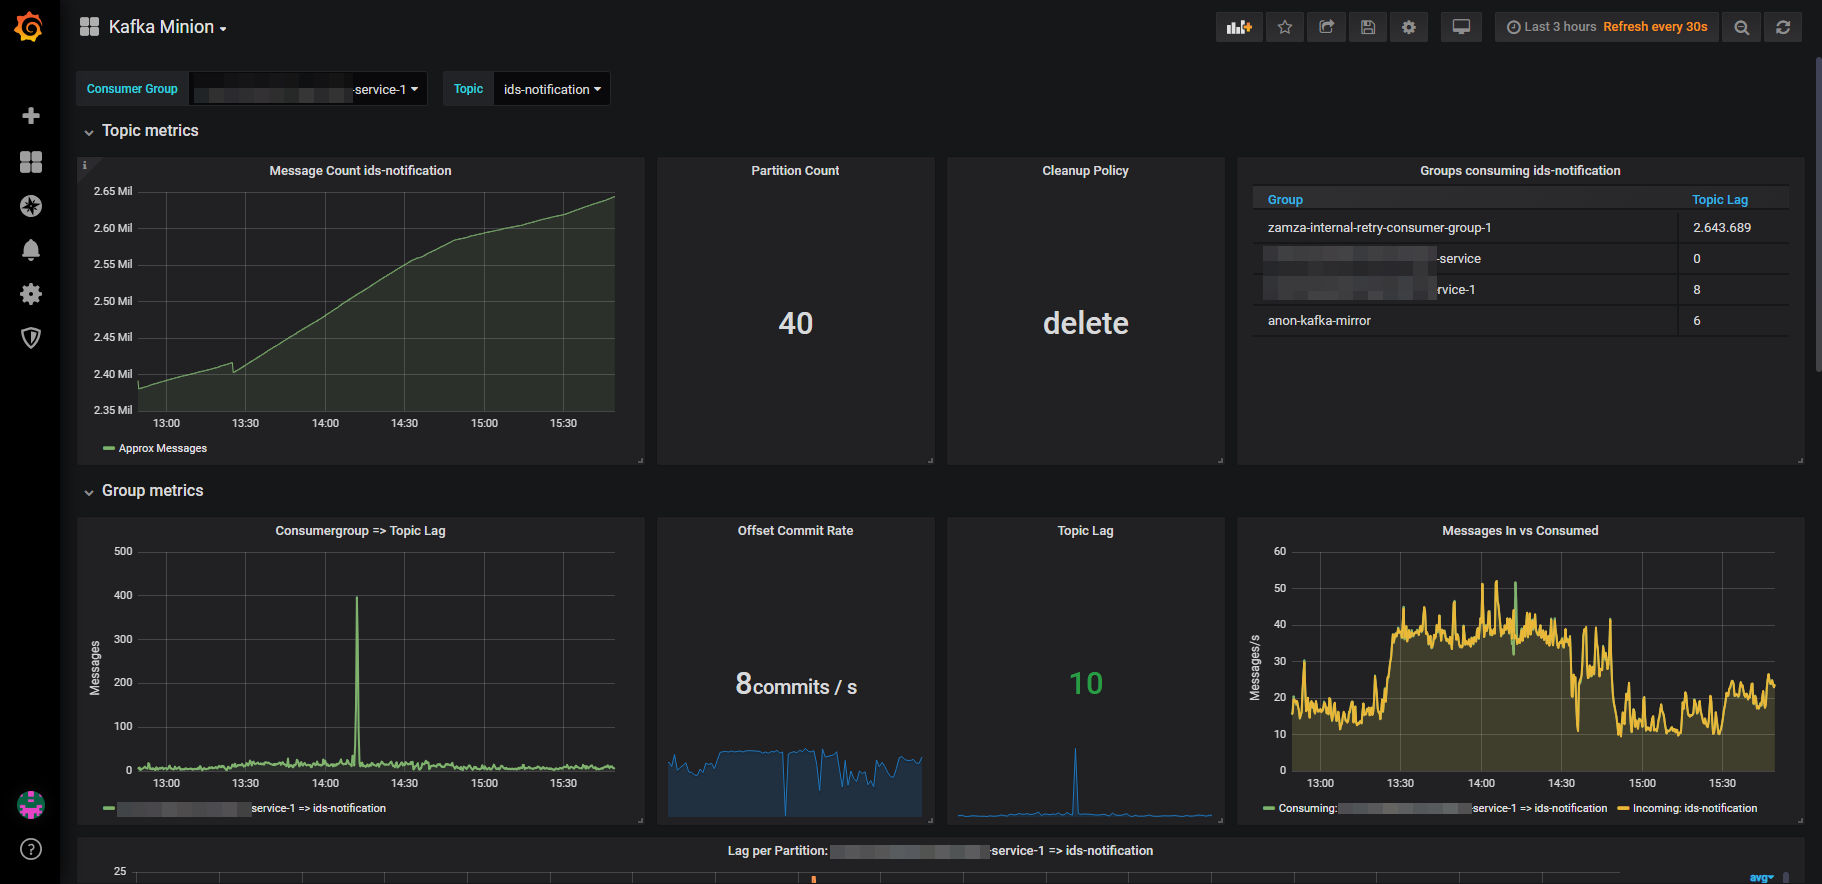Open Message Count ids-notification panel menu

[360, 171]
